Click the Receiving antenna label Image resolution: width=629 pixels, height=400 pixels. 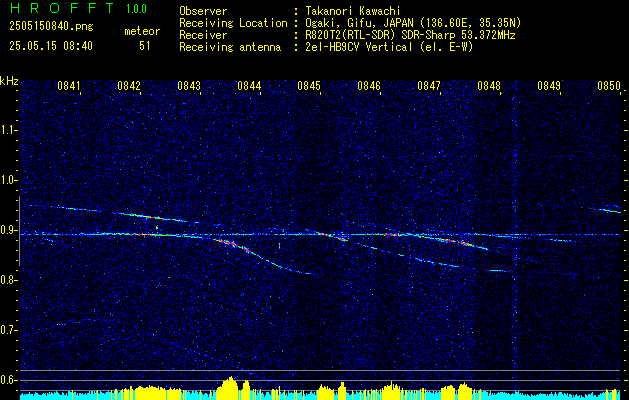click(230, 47)
